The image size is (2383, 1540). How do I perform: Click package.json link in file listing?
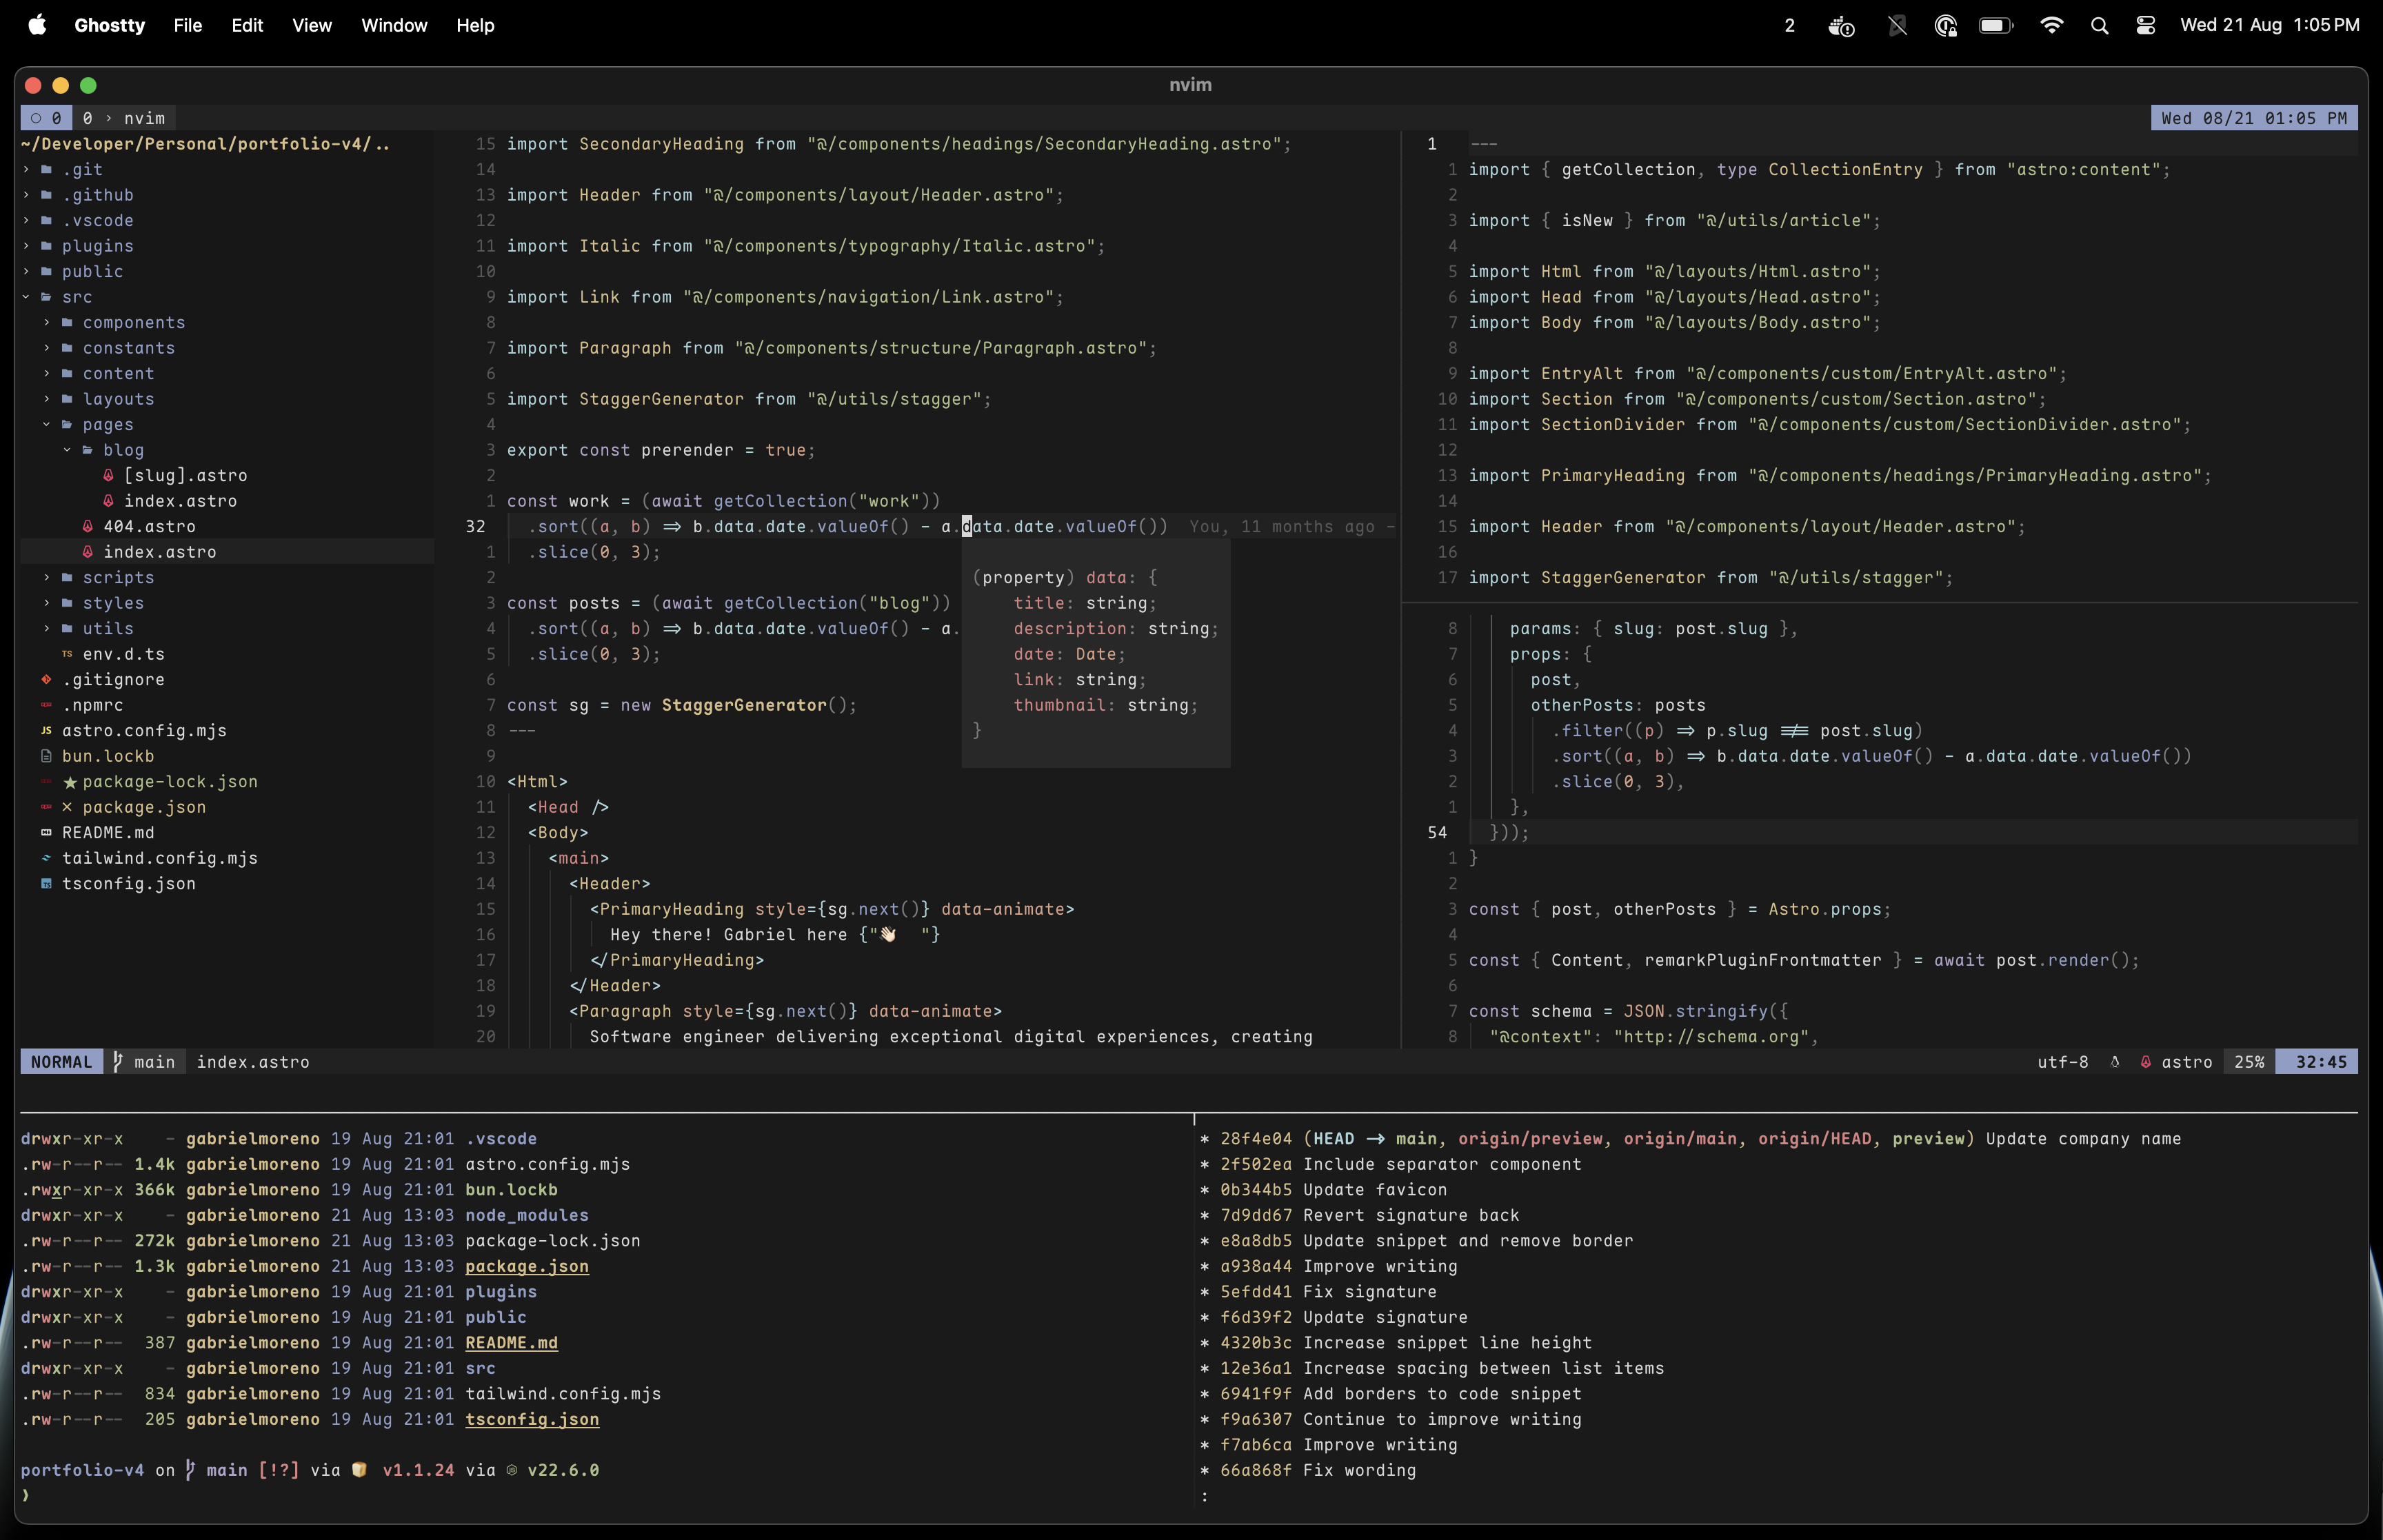pyautogui.click(x=526, y=1266)
